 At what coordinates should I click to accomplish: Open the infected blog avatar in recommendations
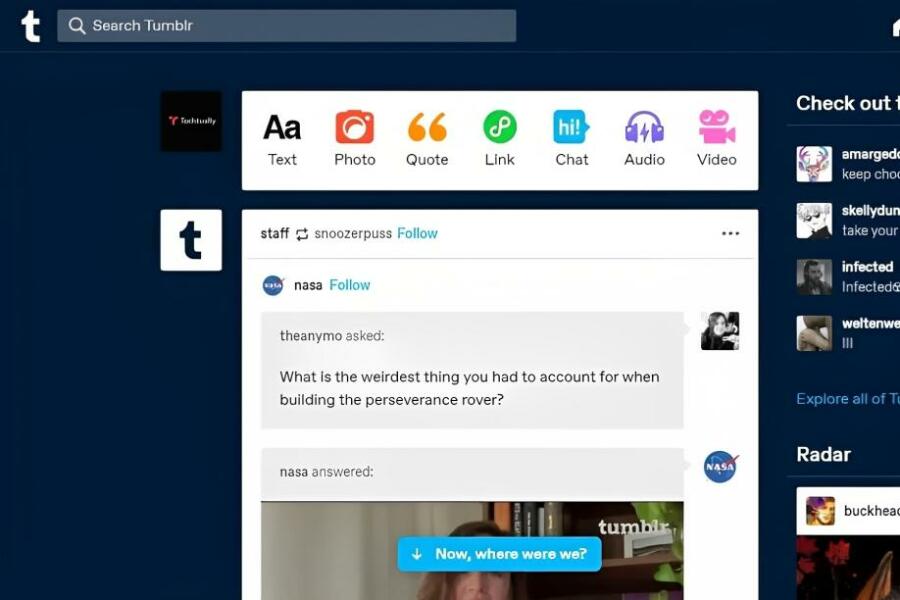[814, 277]
